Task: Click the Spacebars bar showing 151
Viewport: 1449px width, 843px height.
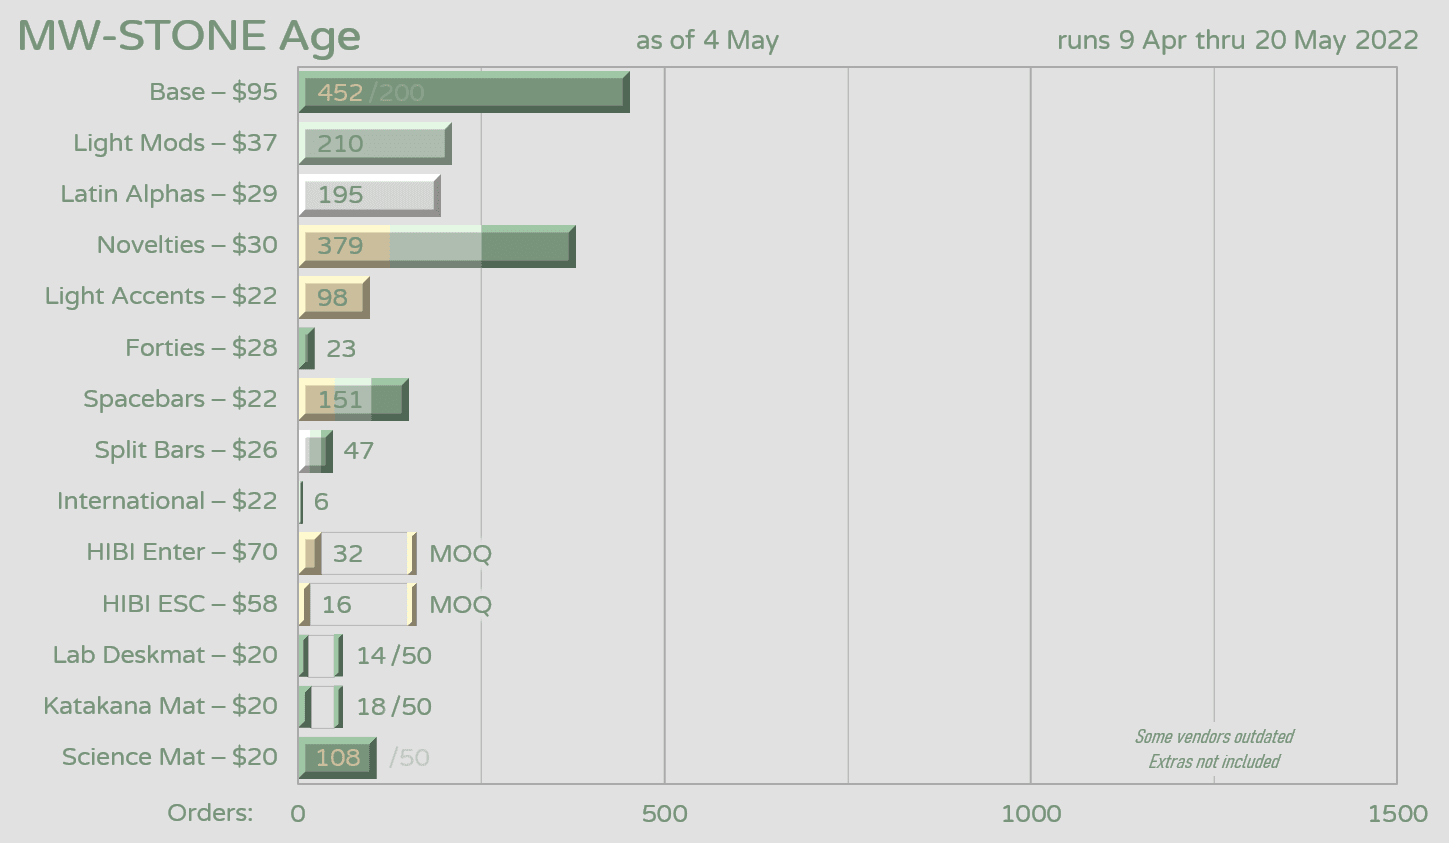Action: [353, 399]
